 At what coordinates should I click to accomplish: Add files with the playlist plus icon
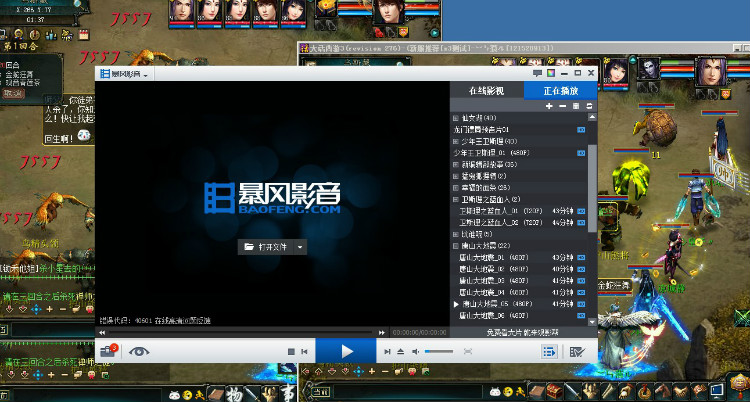pos(549,106)
